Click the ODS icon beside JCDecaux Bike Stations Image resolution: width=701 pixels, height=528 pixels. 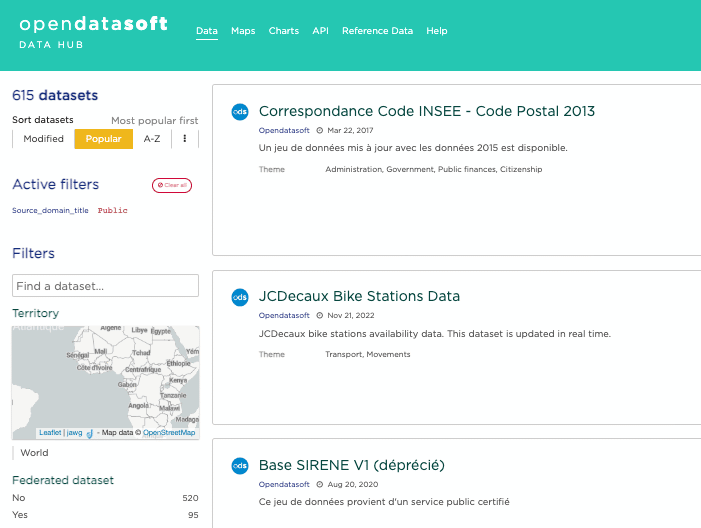pyautogui.click(x=240, y=297)
